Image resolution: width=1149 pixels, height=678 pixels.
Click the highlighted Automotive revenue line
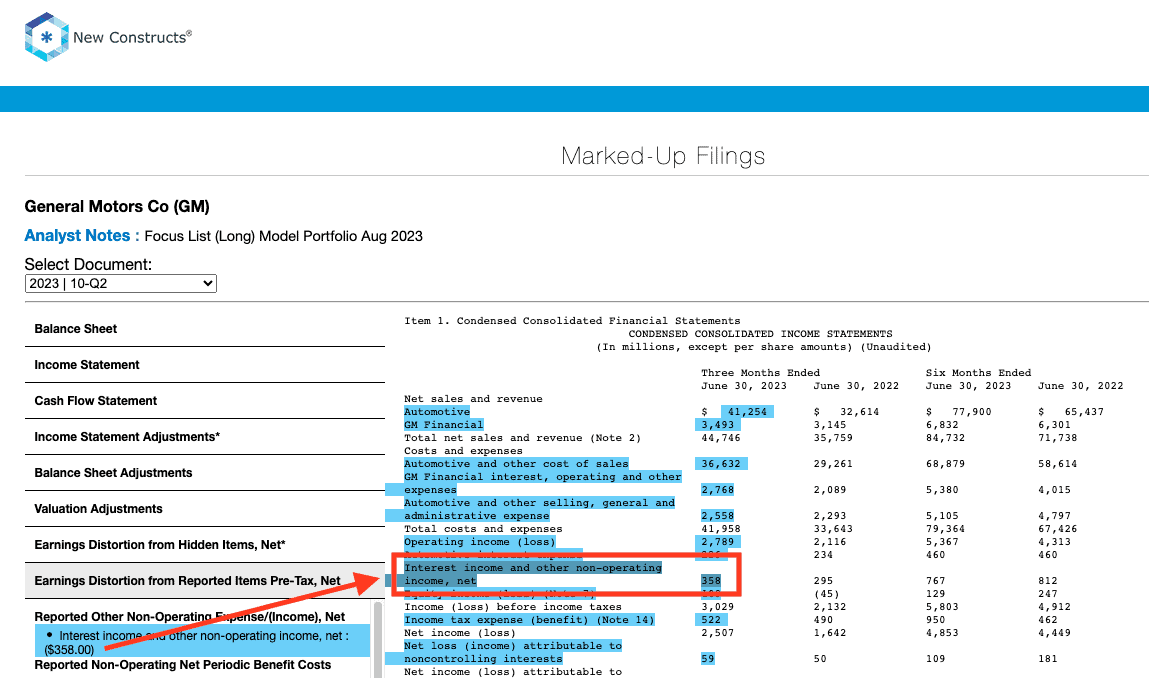[x=437, y=412]
